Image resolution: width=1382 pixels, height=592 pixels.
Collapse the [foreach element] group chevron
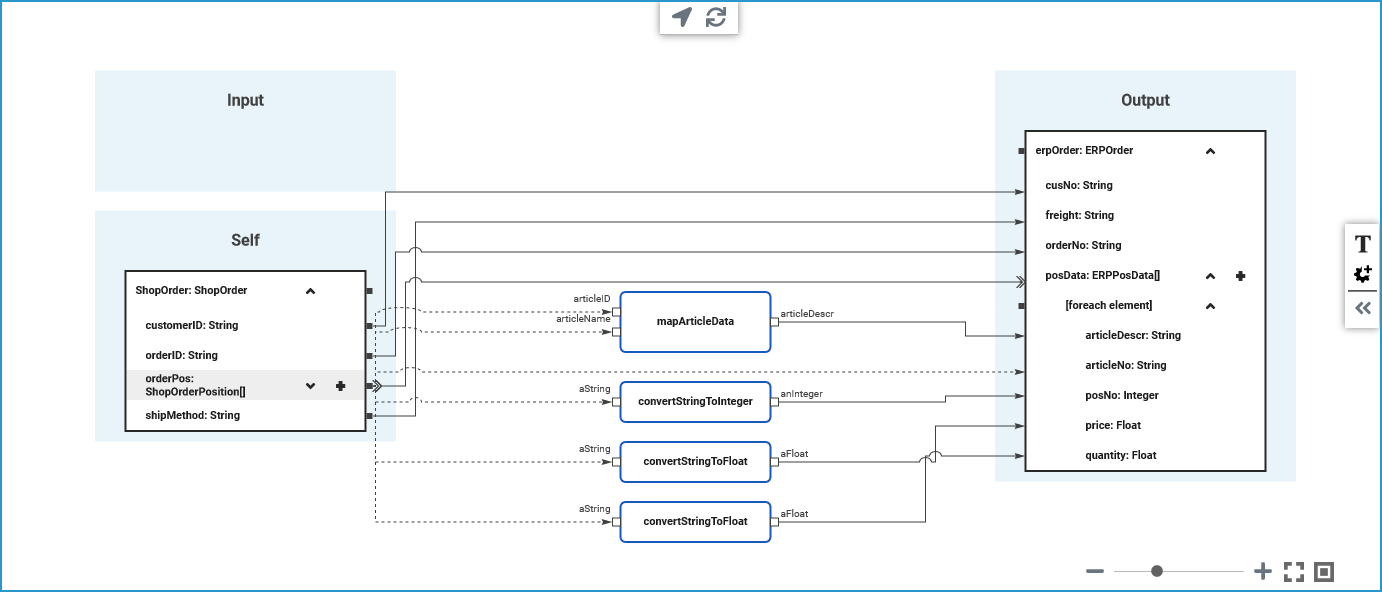1210,305
